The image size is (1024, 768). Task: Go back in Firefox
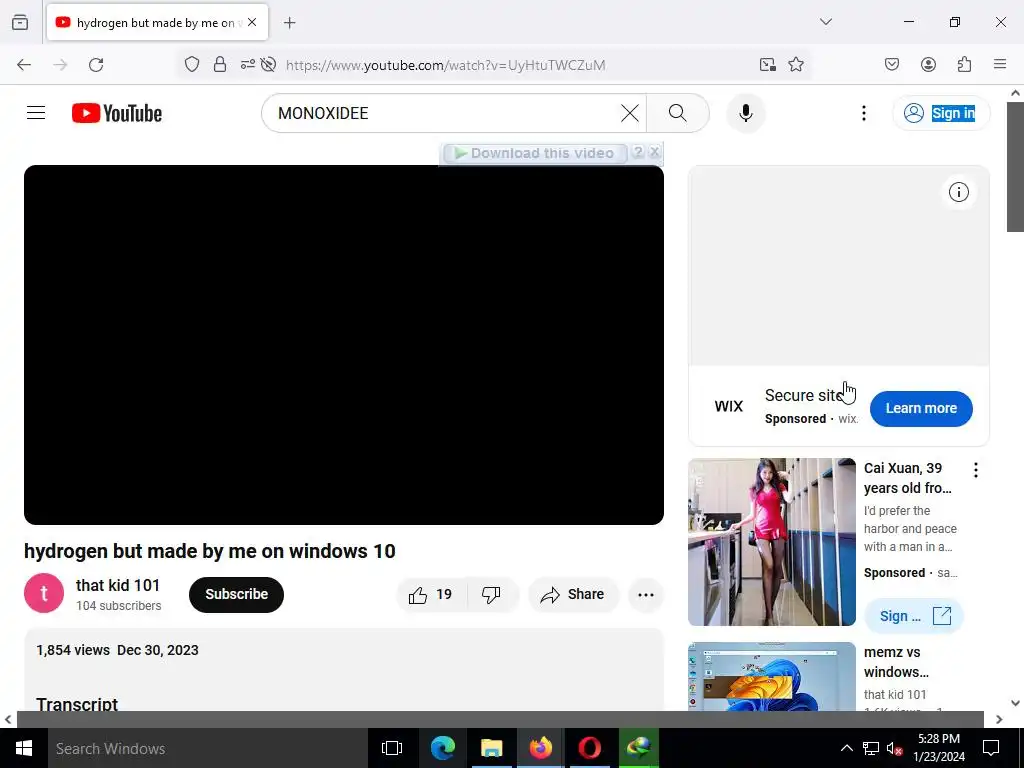[x=24, y=65]
